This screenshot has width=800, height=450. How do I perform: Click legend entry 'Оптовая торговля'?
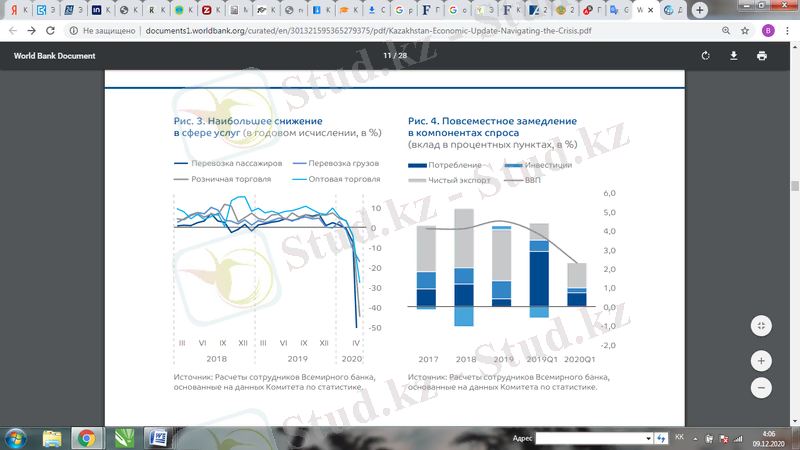pos(336,179)
